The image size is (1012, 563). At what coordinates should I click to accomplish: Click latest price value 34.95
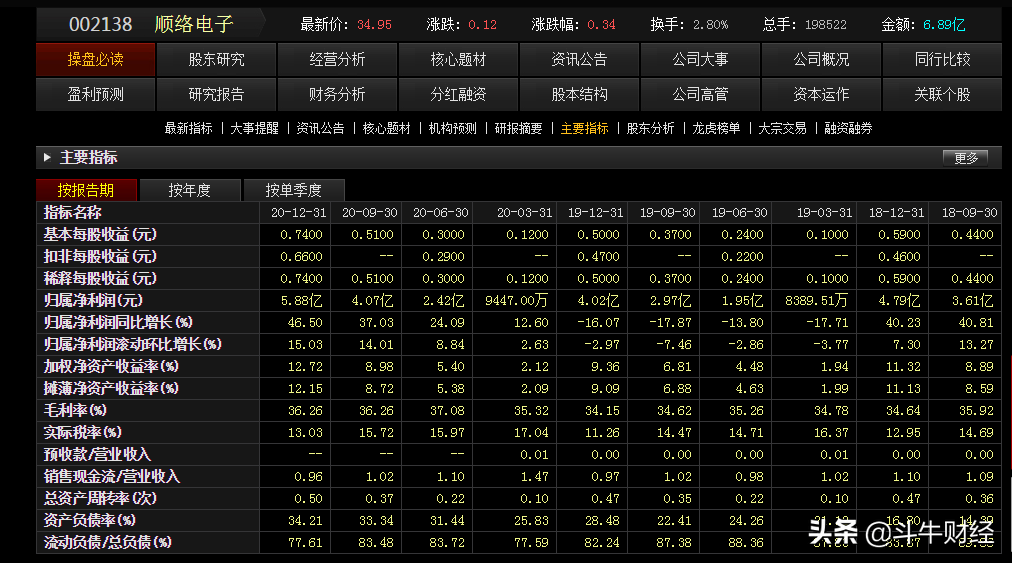tap(374, 25)
